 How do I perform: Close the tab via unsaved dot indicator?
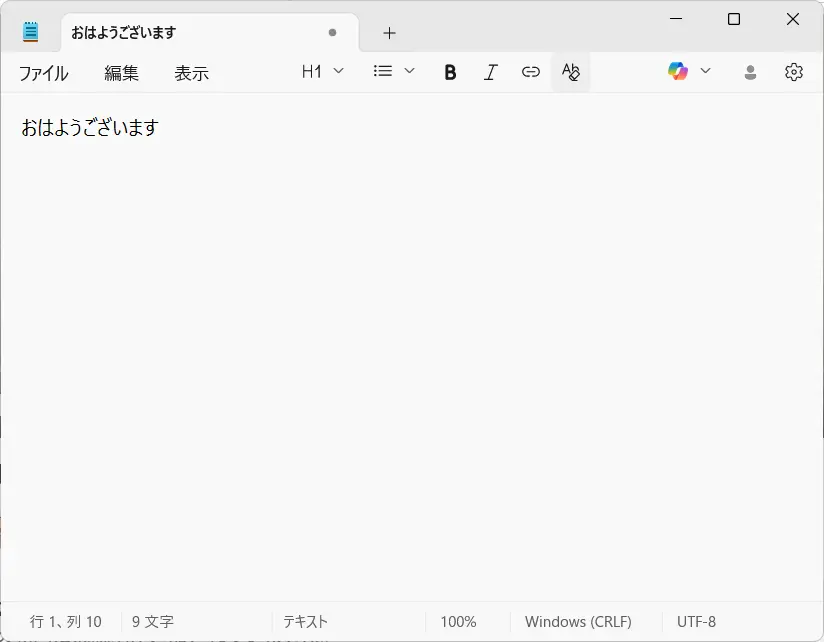(332, 33)
